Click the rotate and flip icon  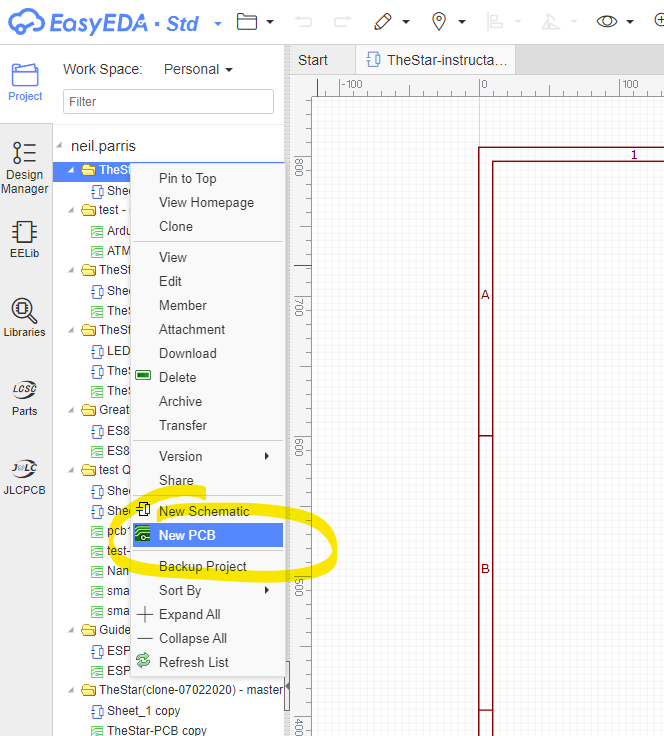(x=550, y=22)
